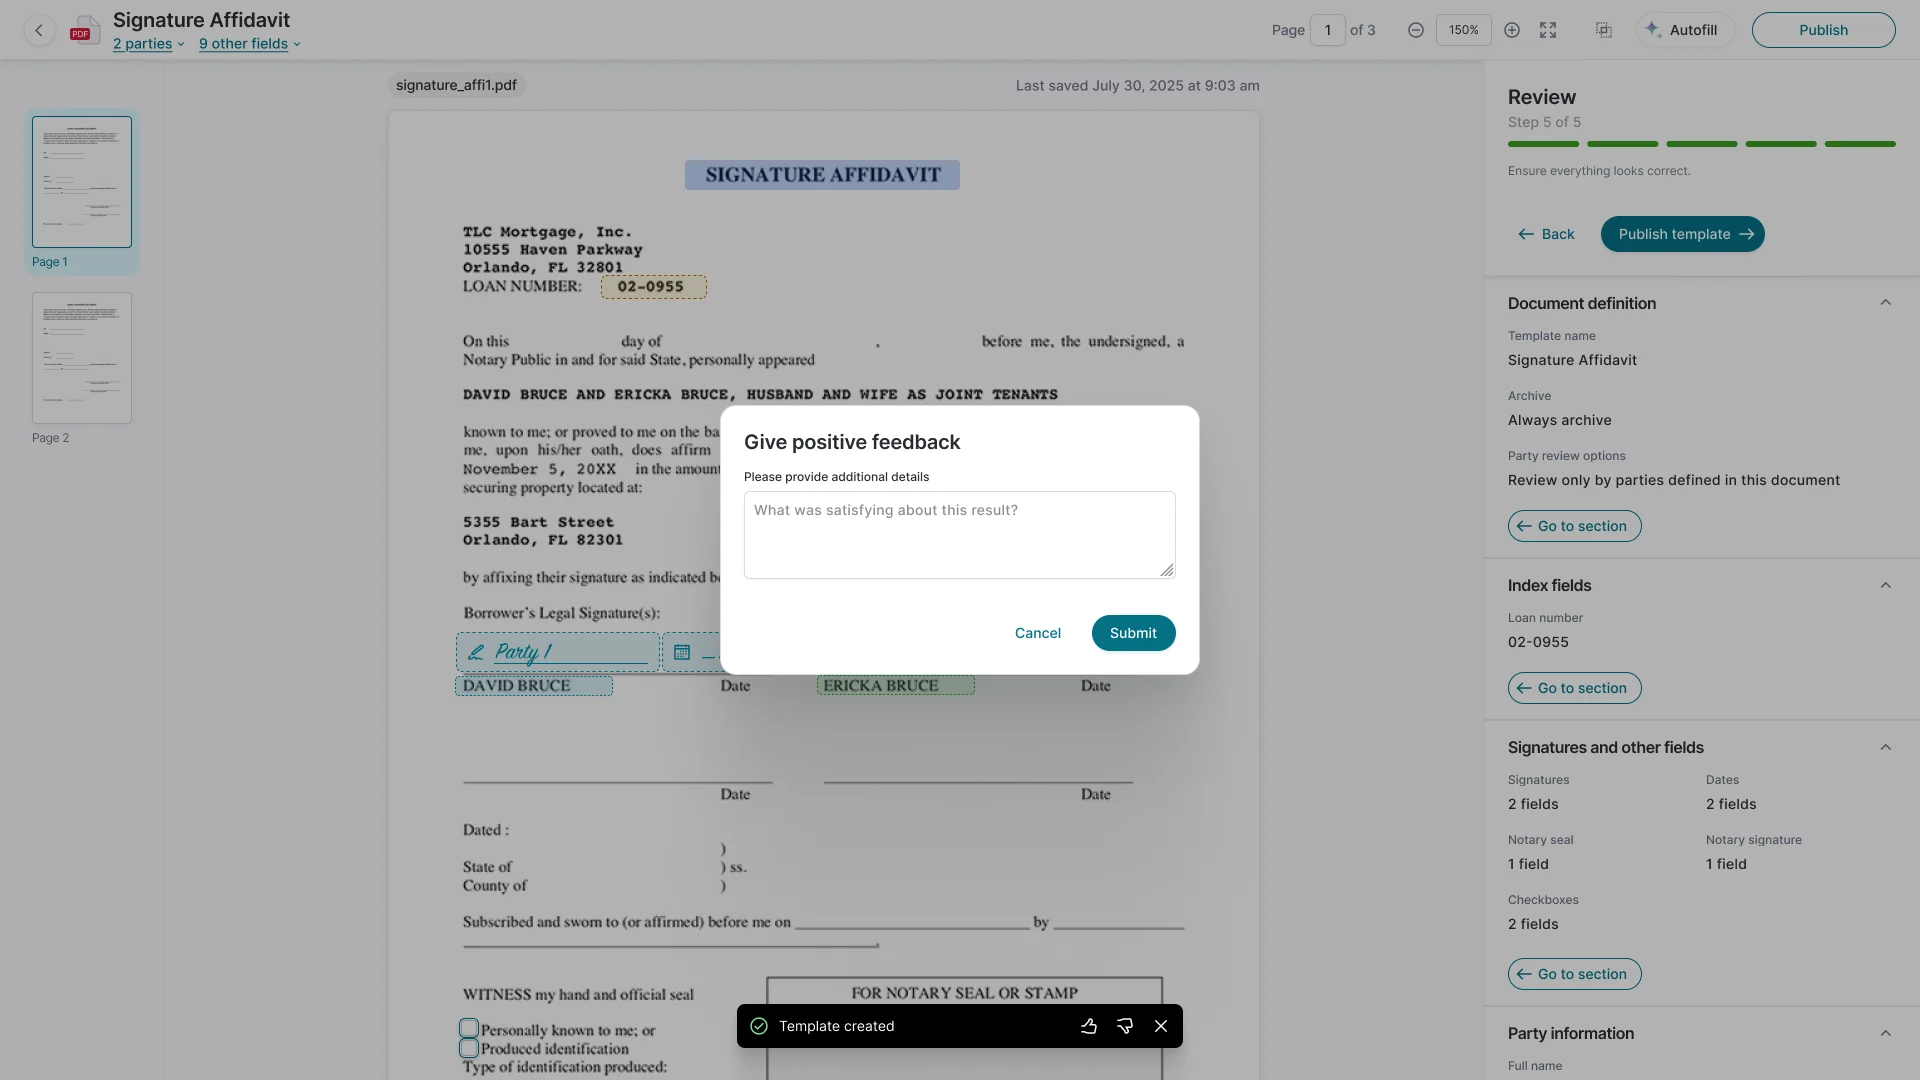Go to section under Index fields
The image size is (1920, 1080).
1574,688
